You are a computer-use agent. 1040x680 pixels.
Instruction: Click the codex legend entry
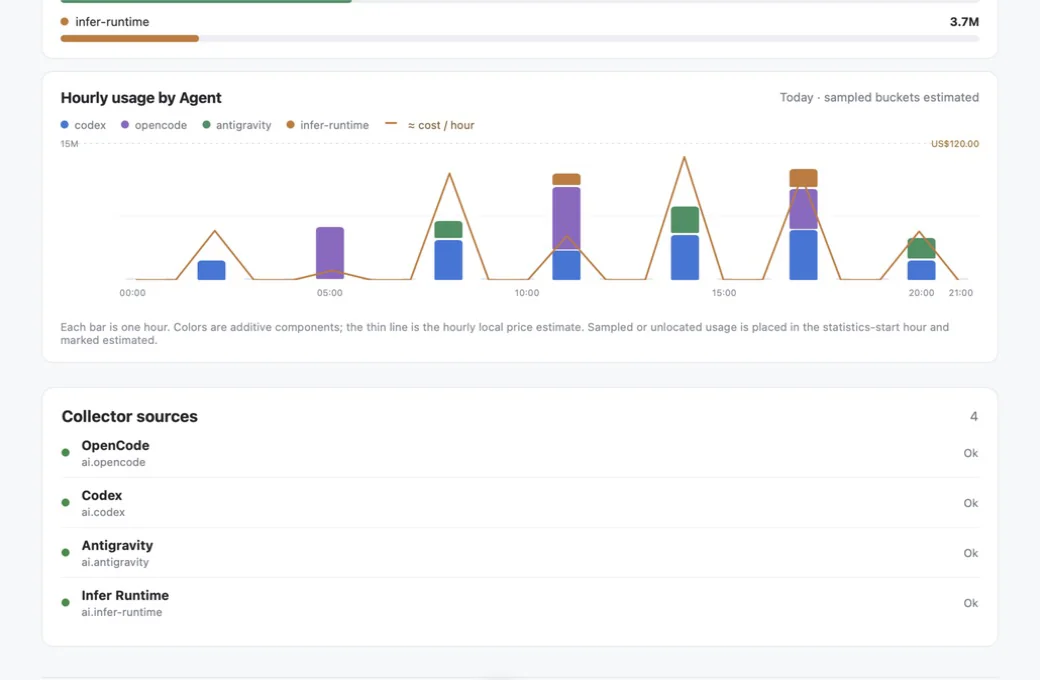pos(83,125)
